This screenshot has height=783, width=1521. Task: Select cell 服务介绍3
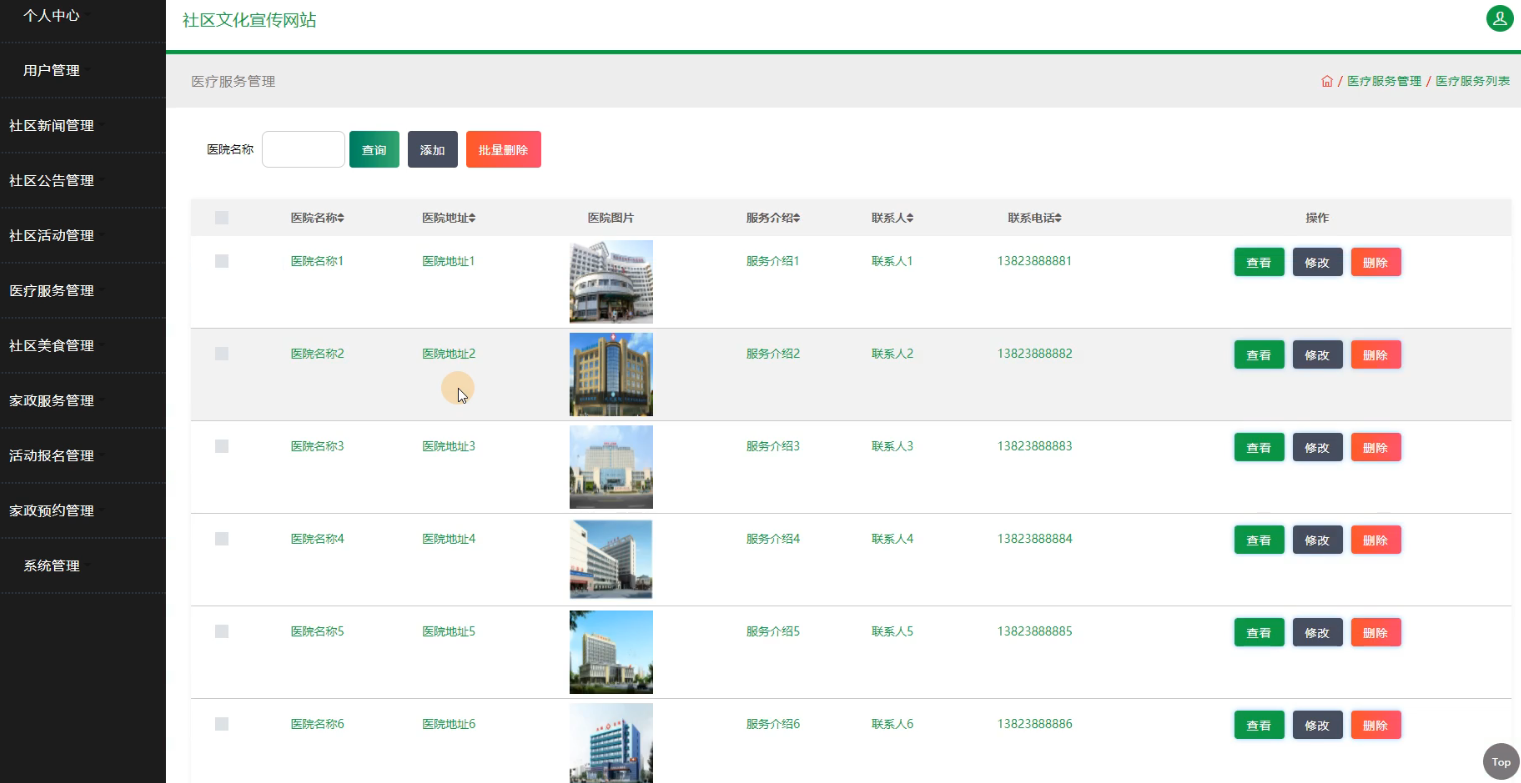tap(773, 446)
